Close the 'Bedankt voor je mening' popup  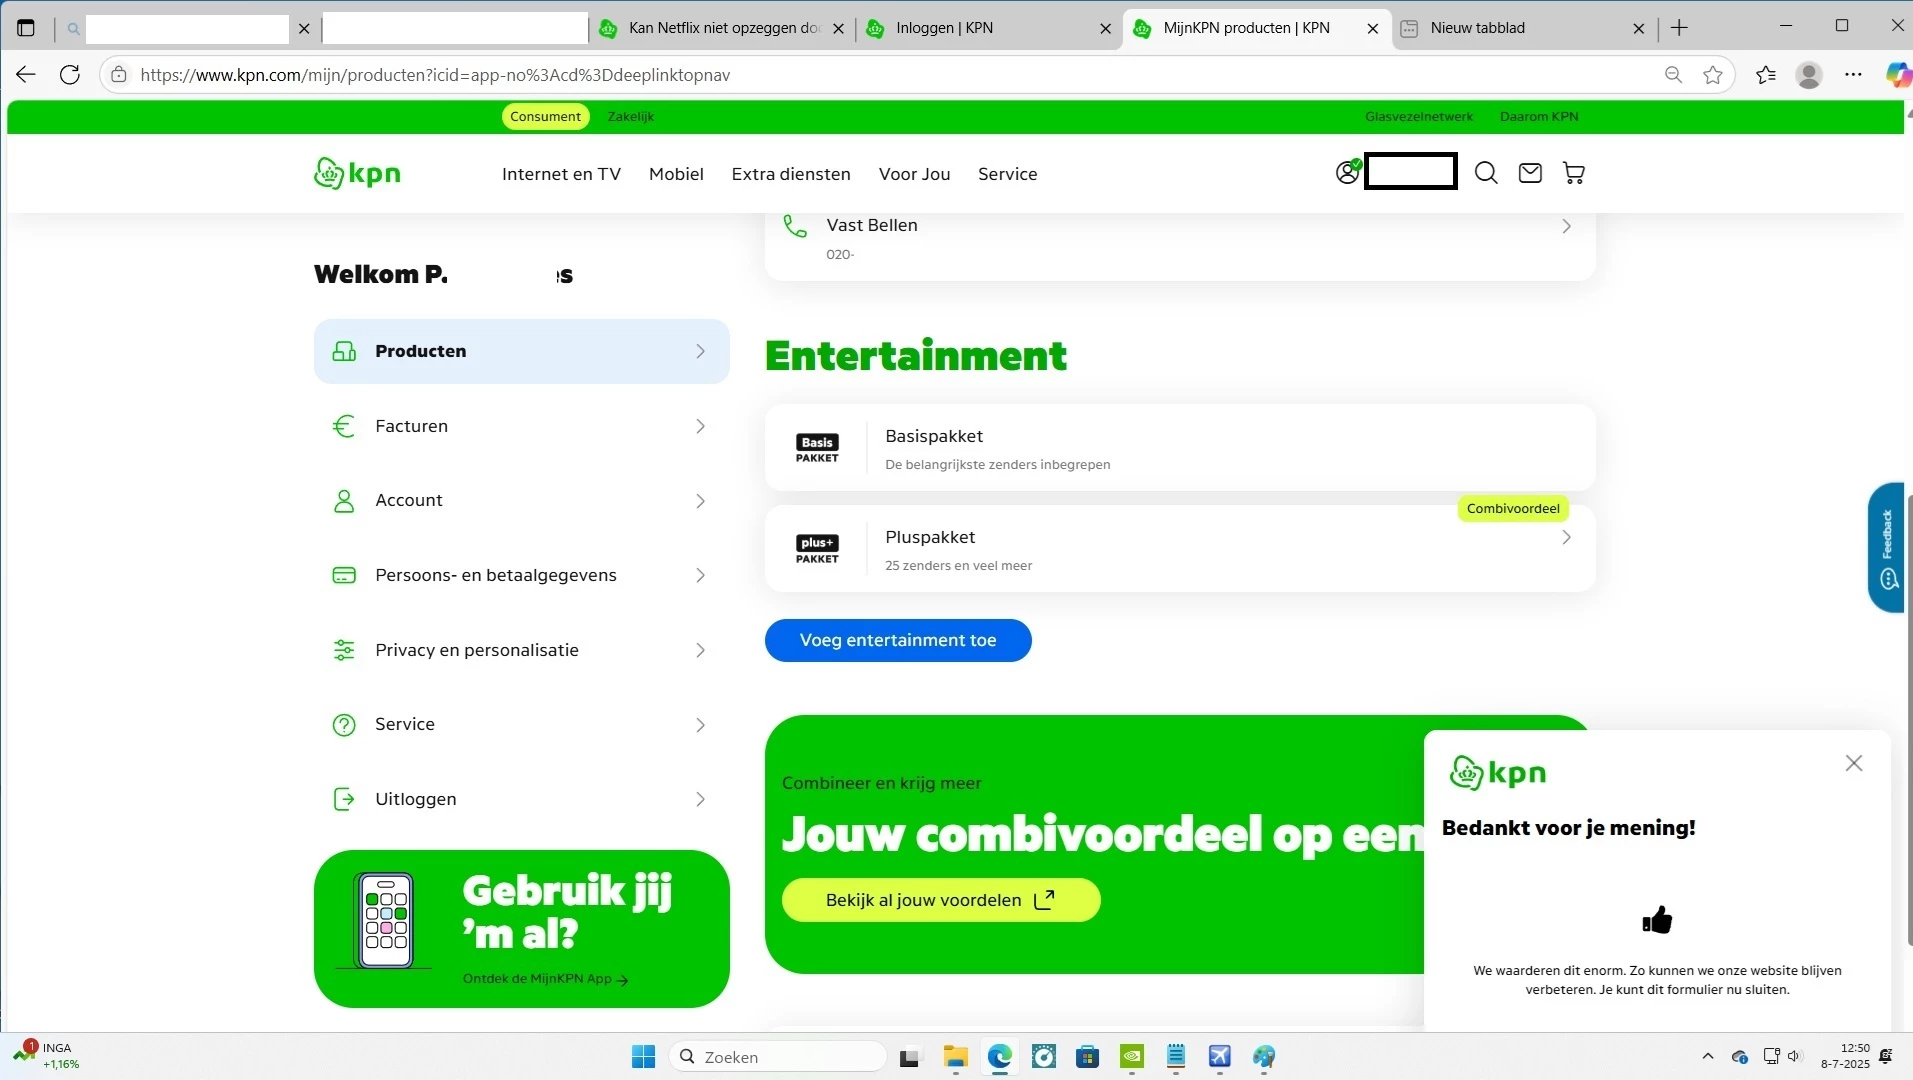tap(1854, 763)
